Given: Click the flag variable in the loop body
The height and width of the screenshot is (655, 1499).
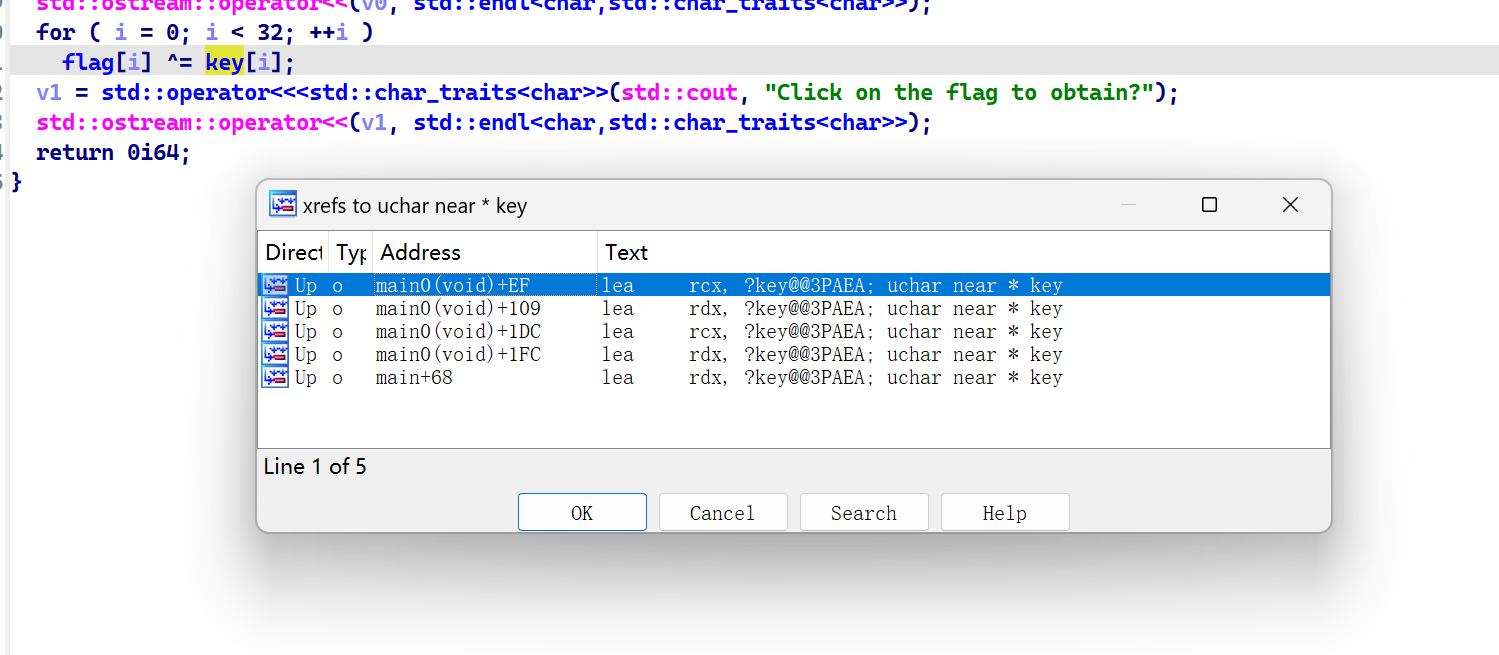Looking at the screenshot, I should pos(88,63).
